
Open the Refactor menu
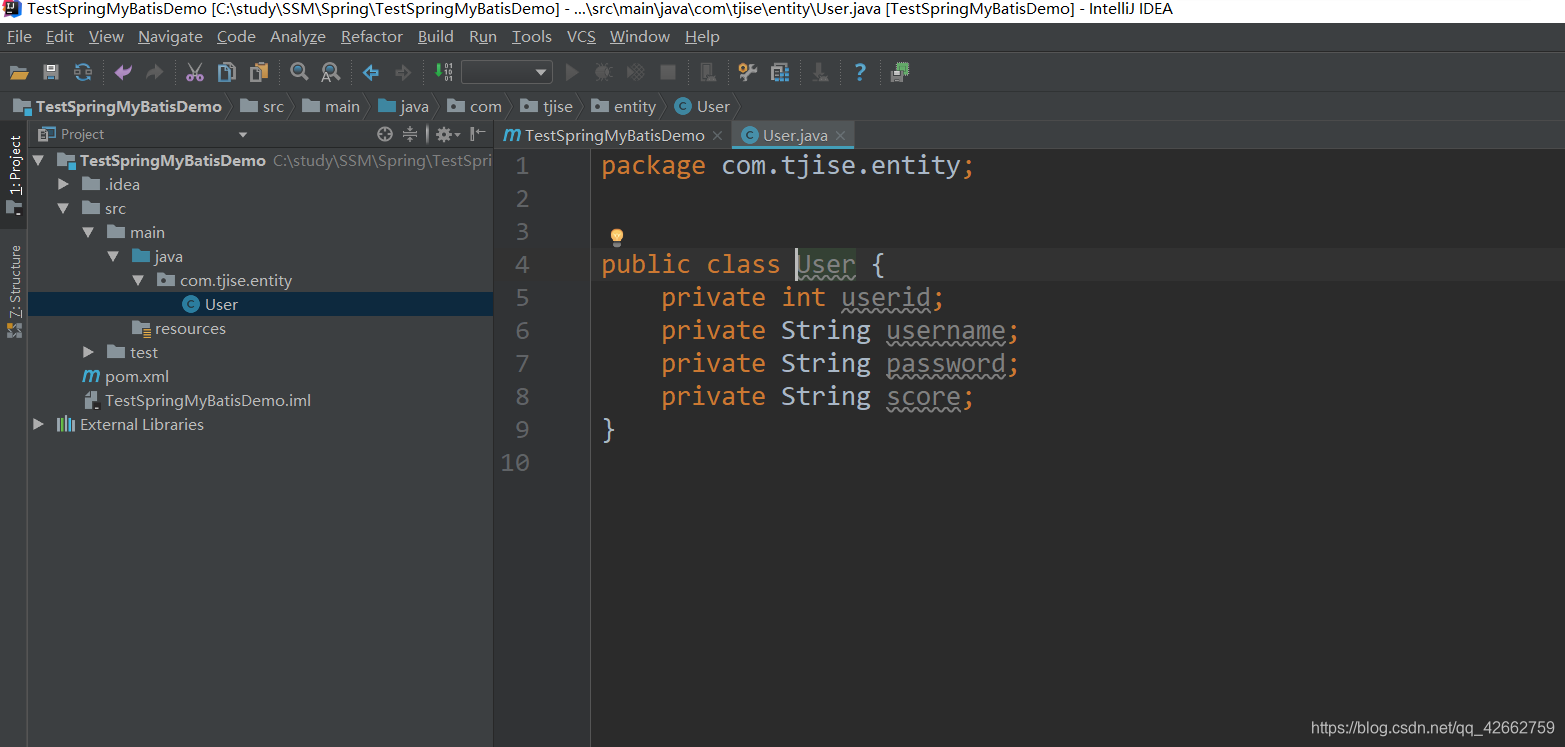(372, 37)
